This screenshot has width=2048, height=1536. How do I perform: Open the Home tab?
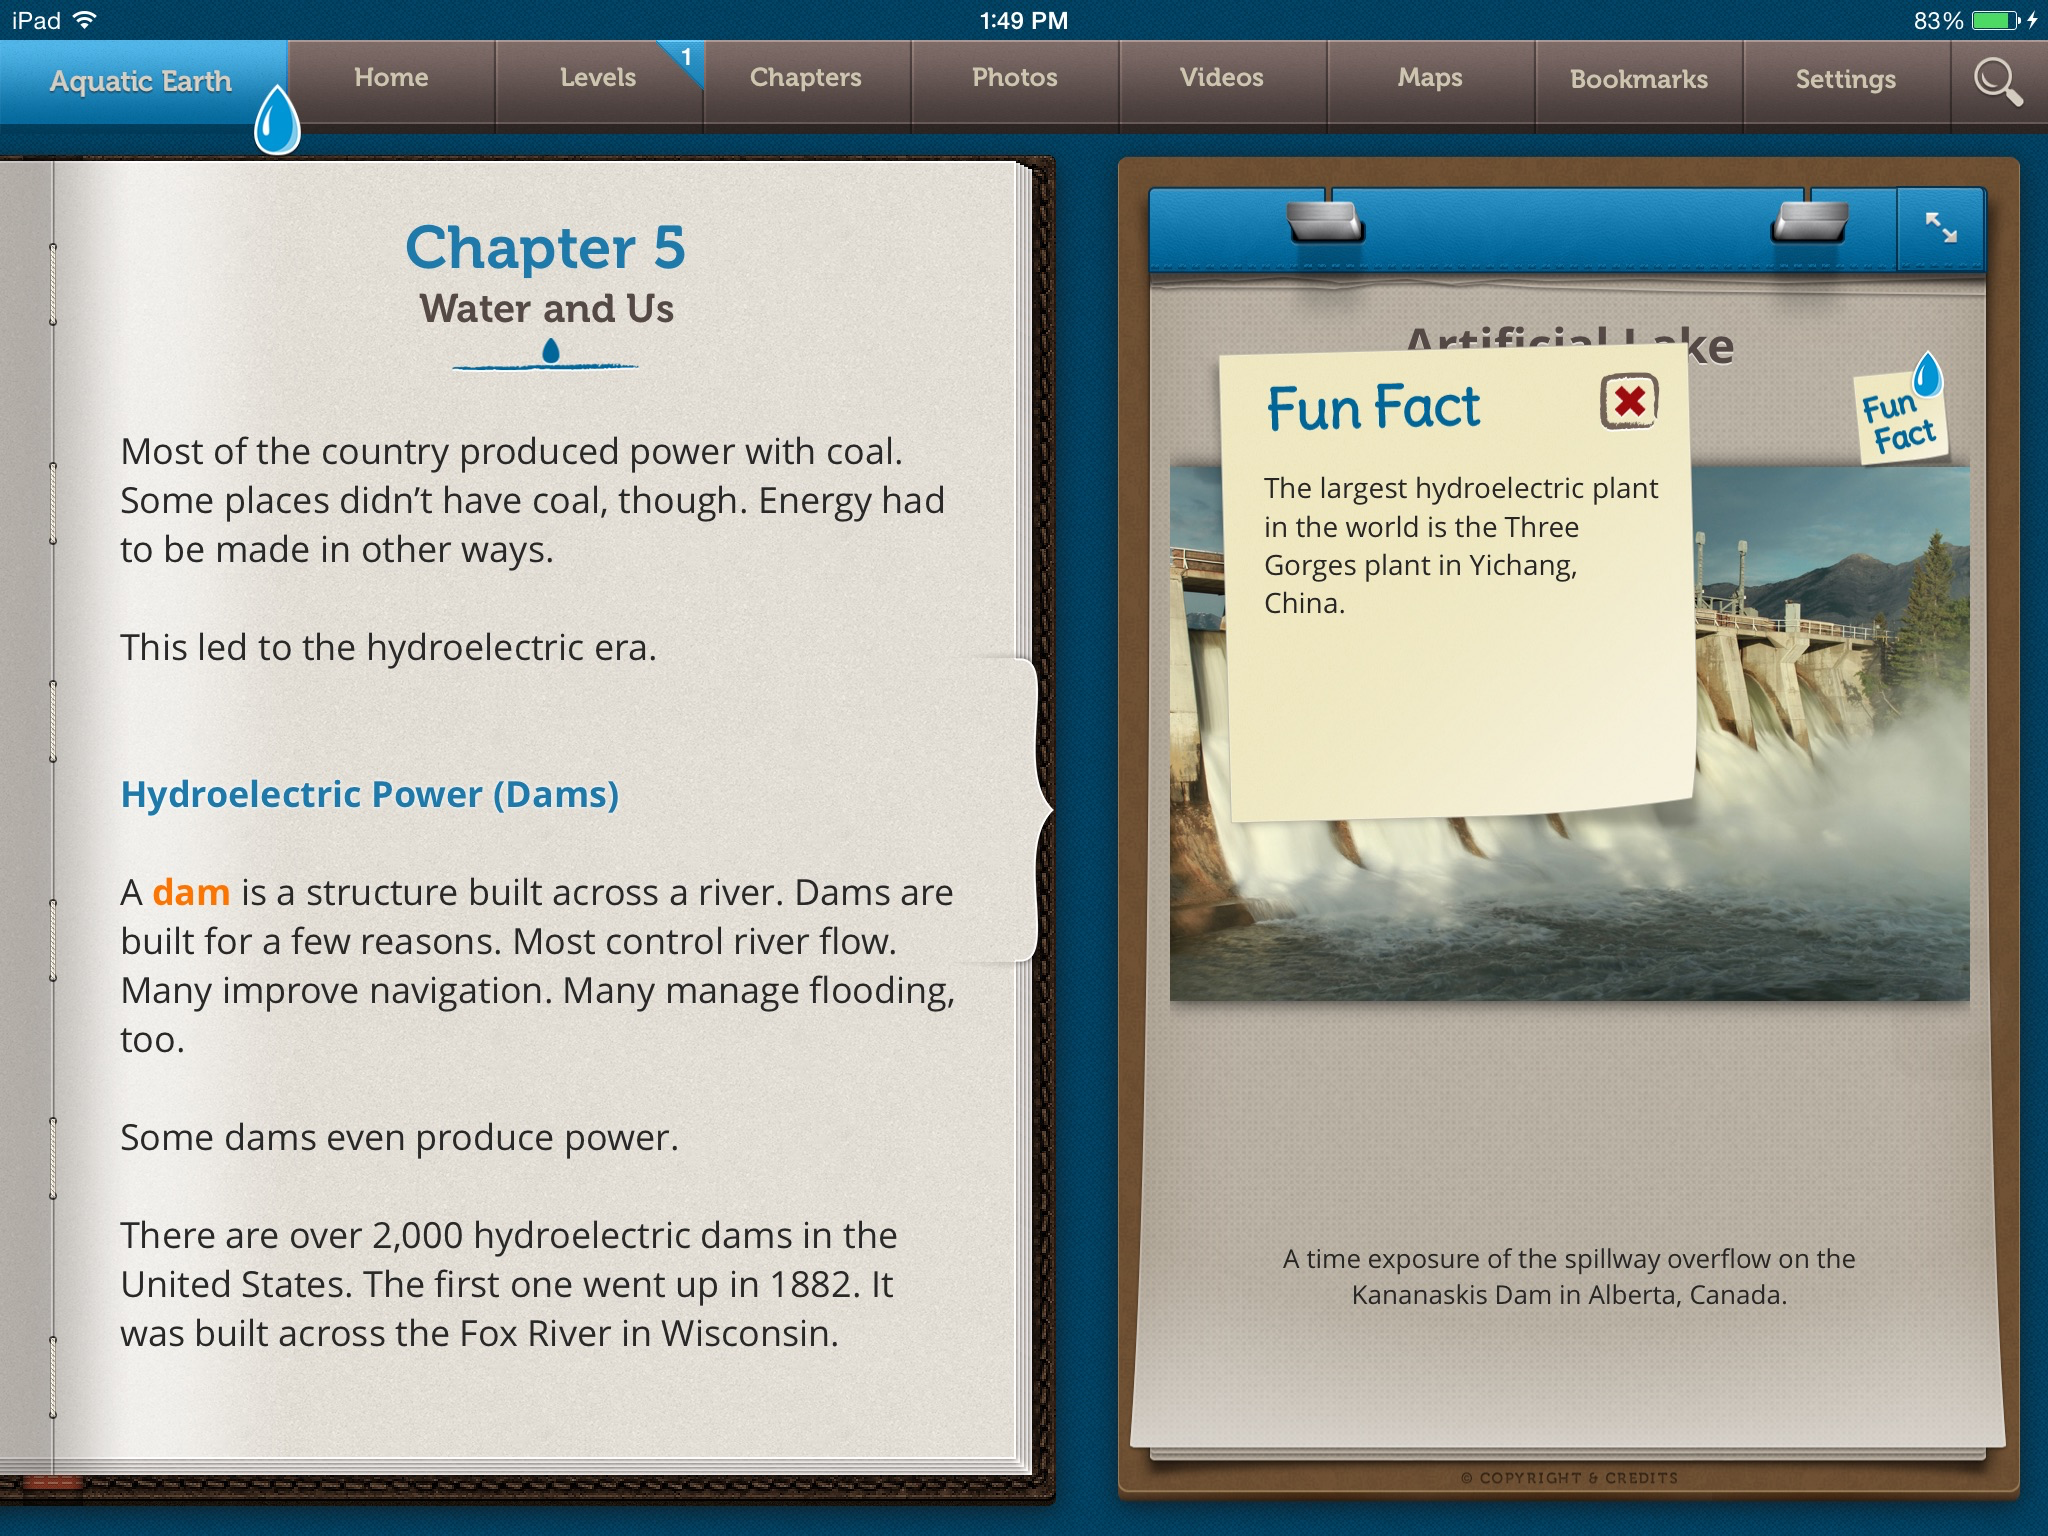(391, 78)
